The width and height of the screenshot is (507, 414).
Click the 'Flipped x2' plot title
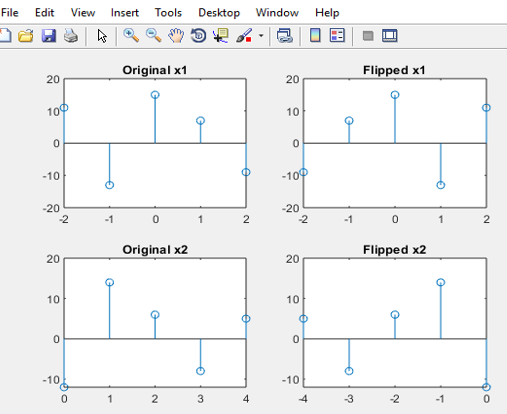point(394,250)
